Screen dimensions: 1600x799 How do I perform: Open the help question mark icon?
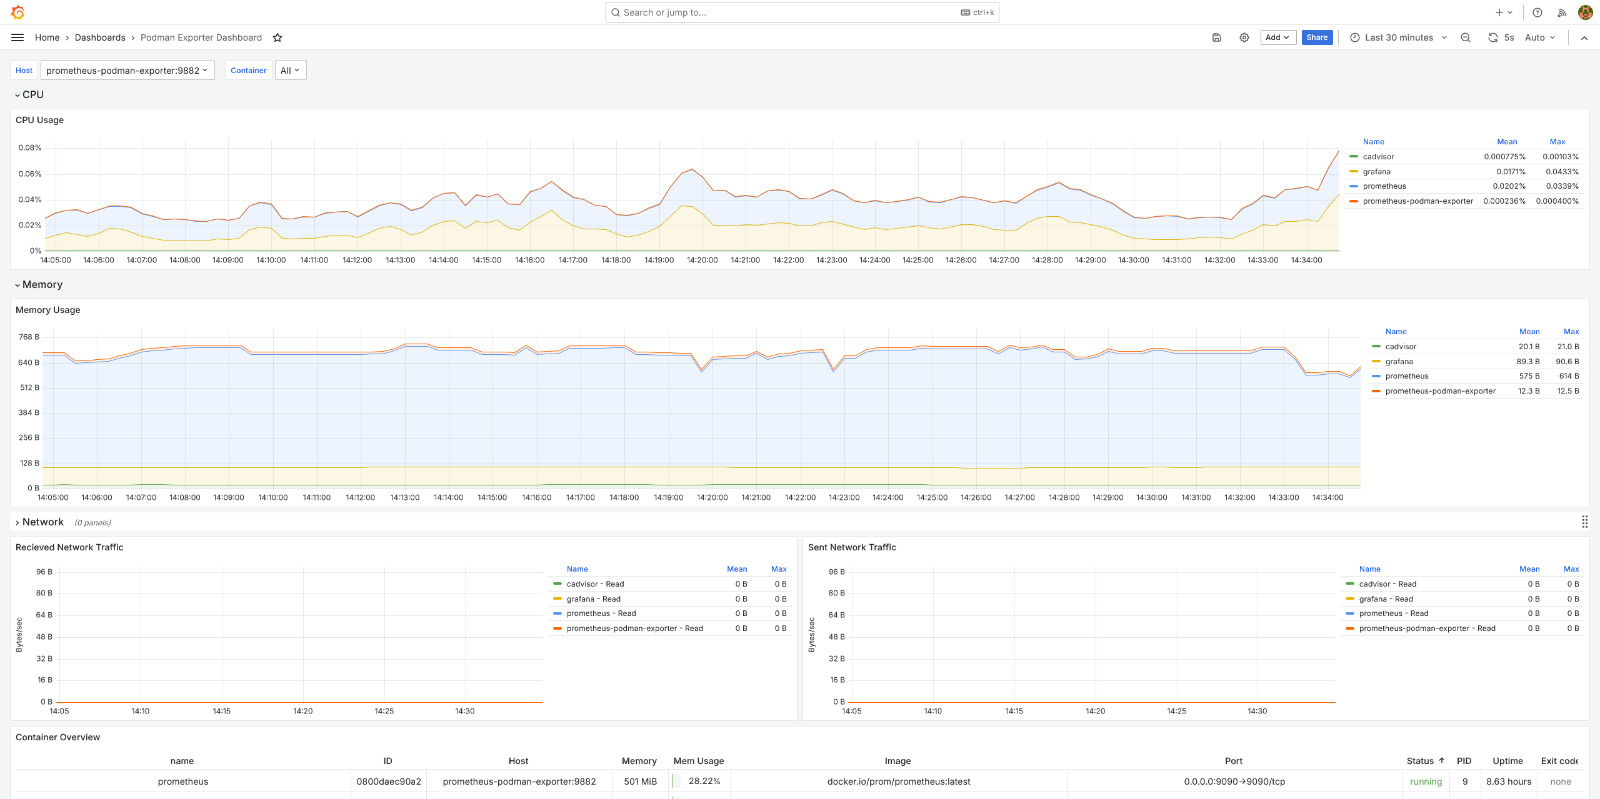pyautogui.click(x=1537, y=12)
